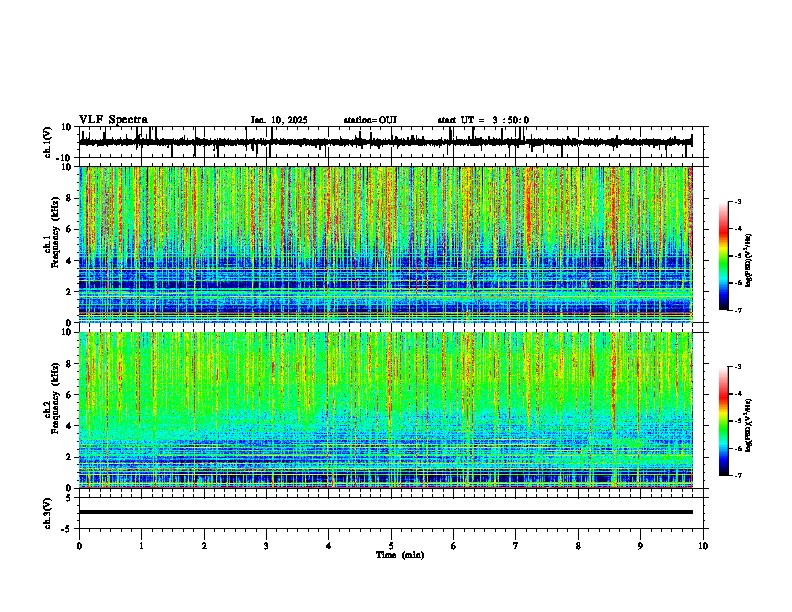Click time axis tick label "9"
Image resolution: width=792 pixels, height=612 pixels.
640,546
